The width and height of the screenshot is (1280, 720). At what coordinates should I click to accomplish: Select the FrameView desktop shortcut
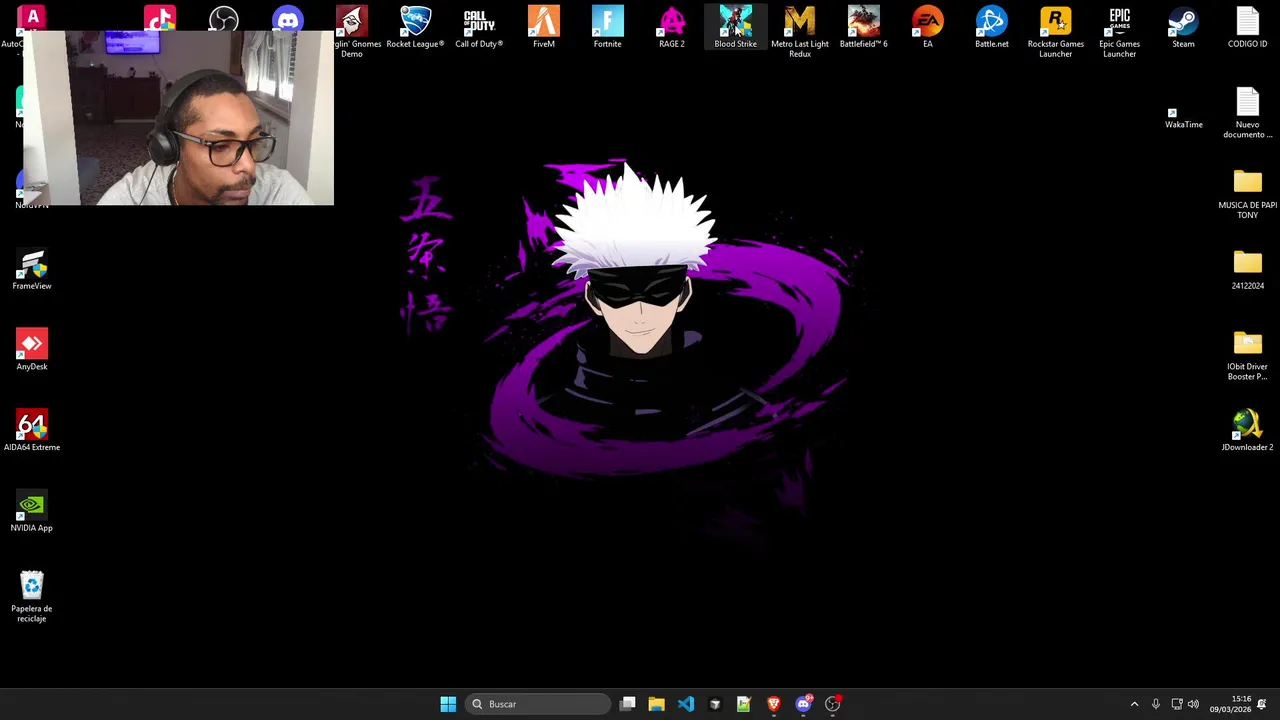32,270
